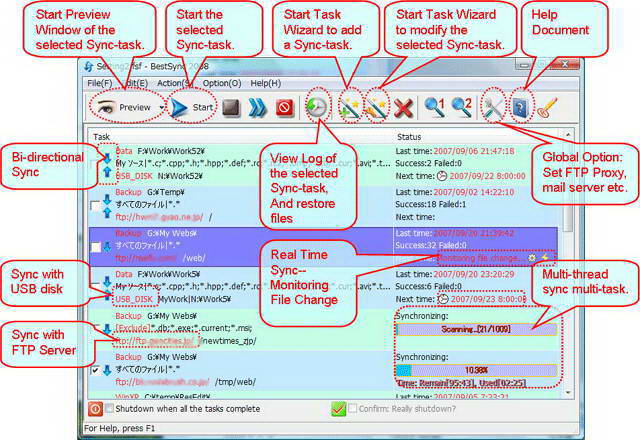Viewport: 640px width, 440px height.
Task: Open the Action menu
Action: tap(175, 83)
